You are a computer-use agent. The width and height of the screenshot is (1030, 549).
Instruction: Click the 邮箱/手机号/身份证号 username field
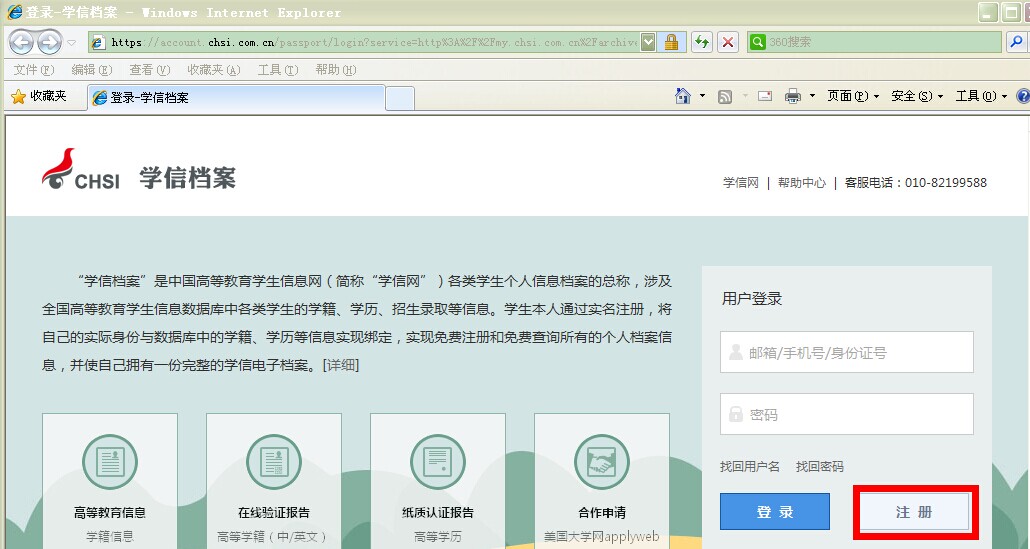tap(847, 352)
